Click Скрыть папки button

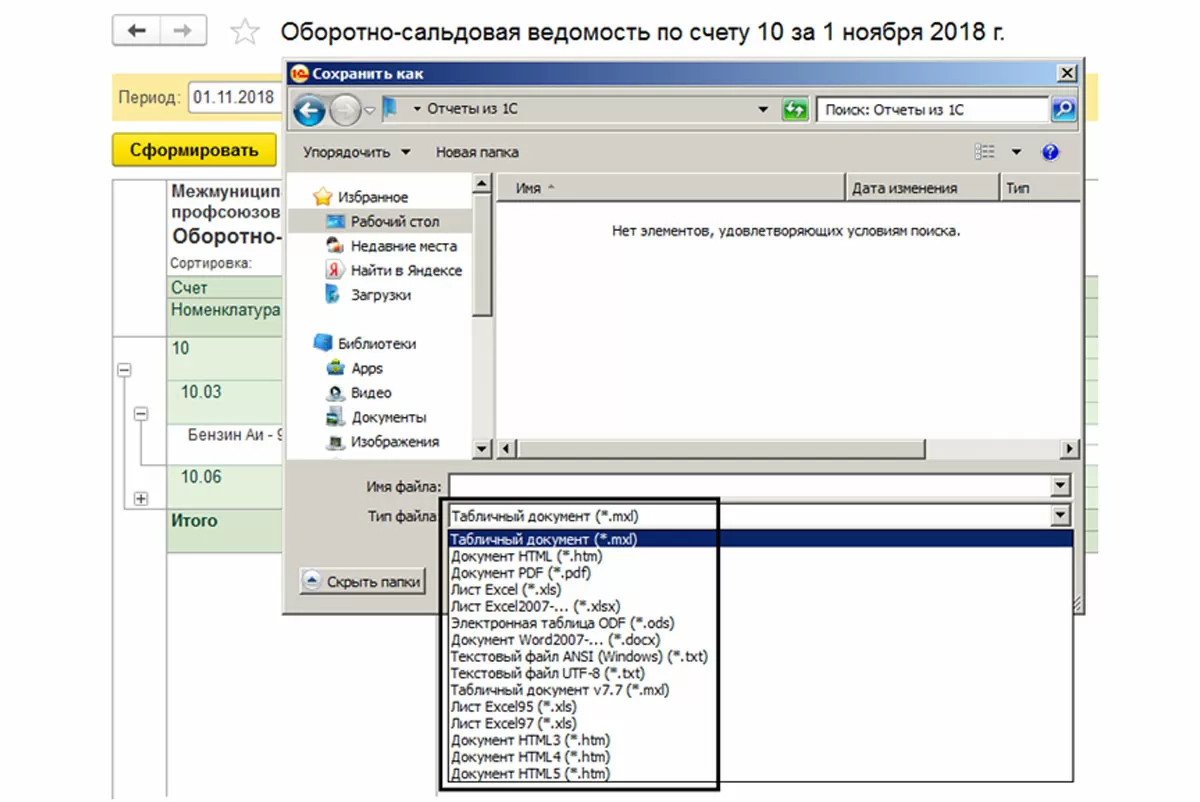(x=362, y=581)
